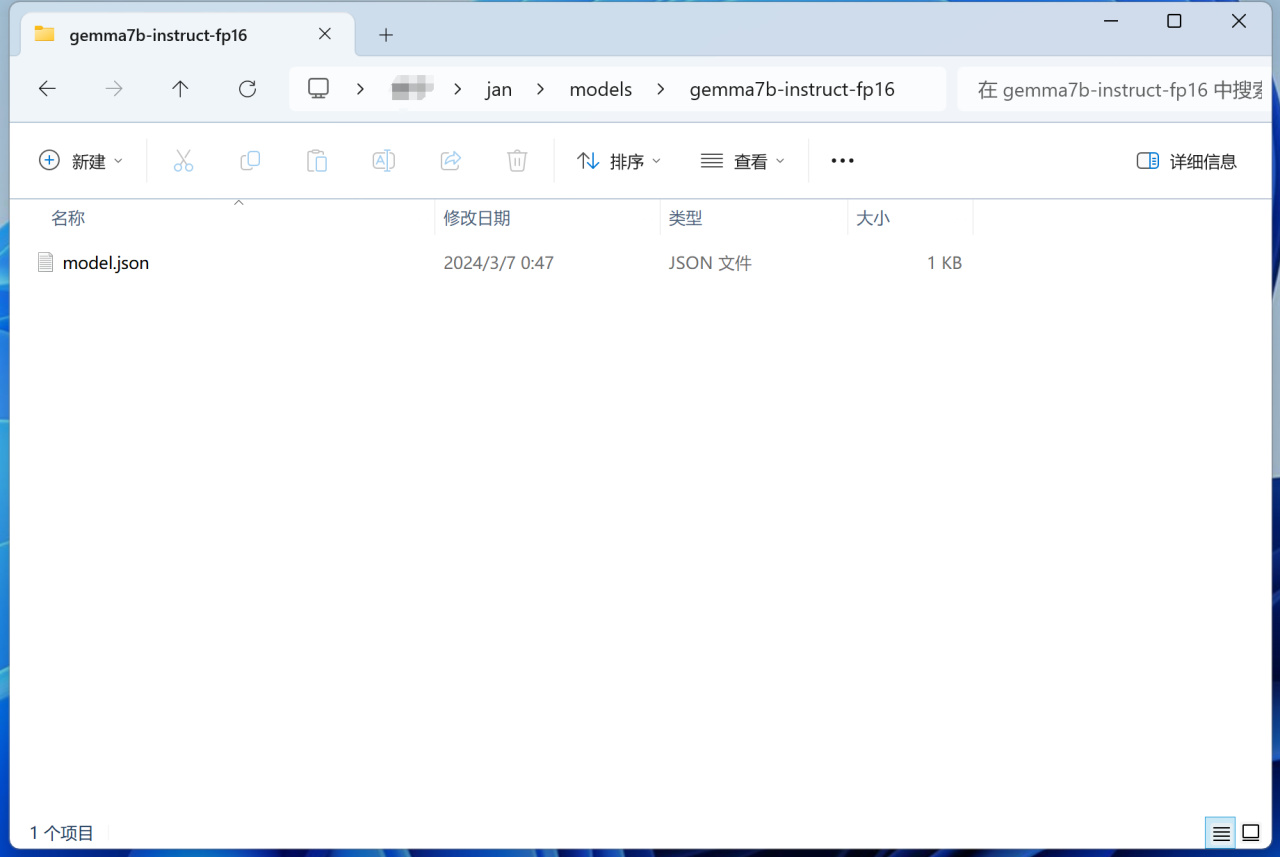Viewport: 1280px width, 857px height.
Task: Select the gemma7b-instruct-fp16 tab
Action: click(188, 35)
